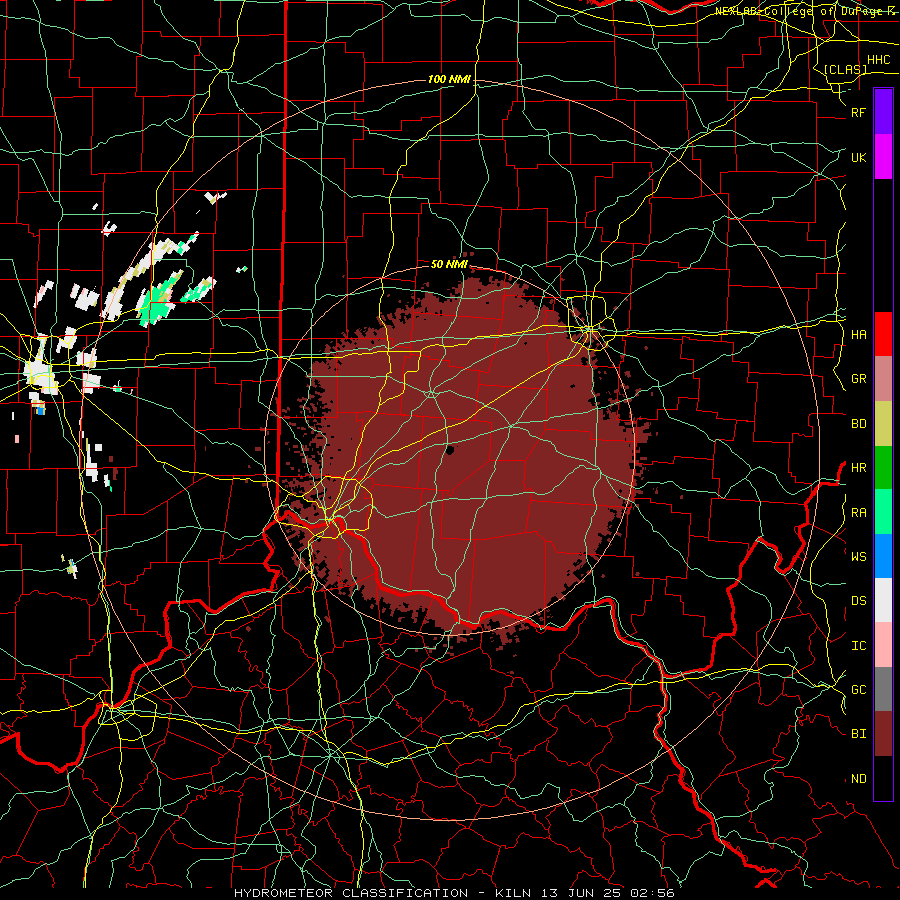
Task: Click the 100 NMI range ring label
Action: tap(449, 79)
